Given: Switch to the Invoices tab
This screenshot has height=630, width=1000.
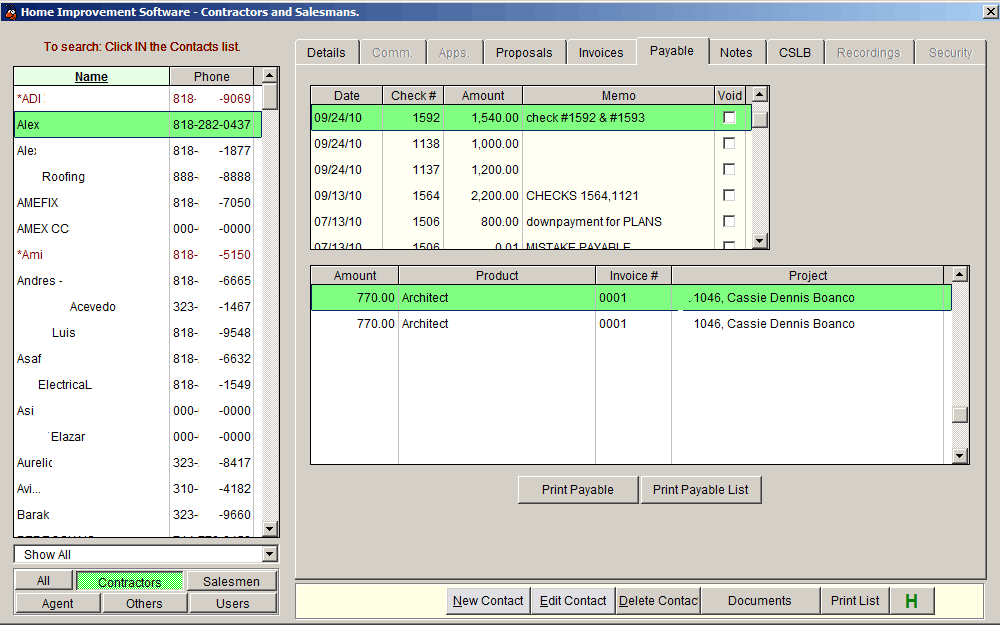Looking at the screenshot, I should coord(601,53).
